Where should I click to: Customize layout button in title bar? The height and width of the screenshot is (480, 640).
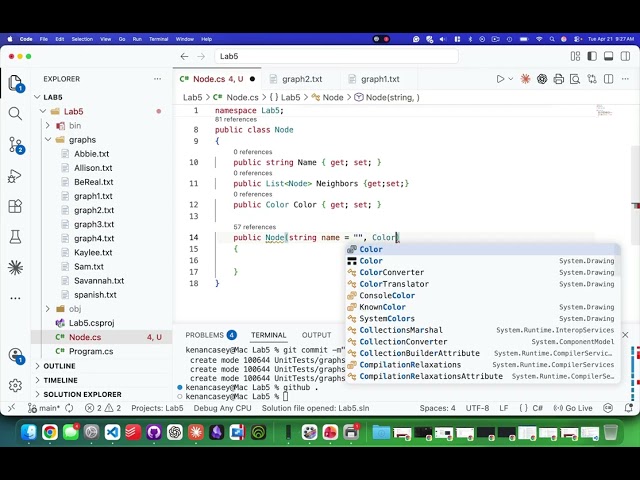(575, 56)
